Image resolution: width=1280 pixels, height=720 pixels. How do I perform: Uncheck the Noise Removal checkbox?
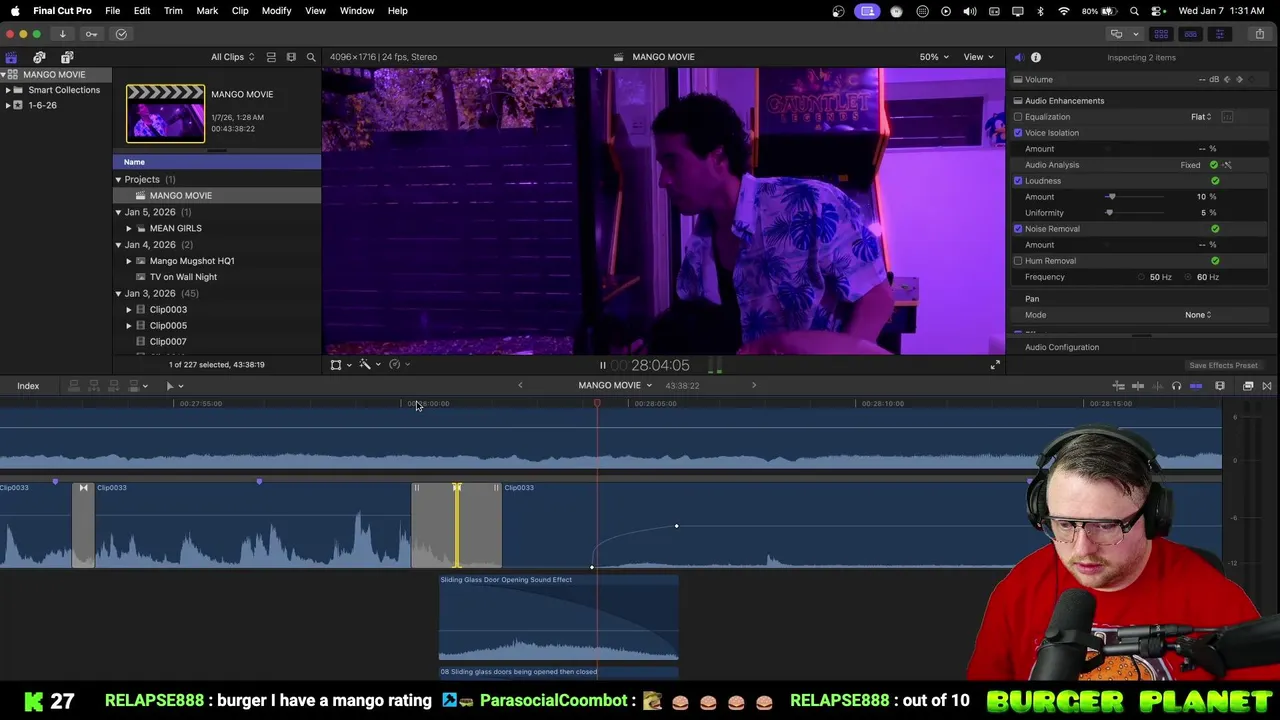point(1018,229)
